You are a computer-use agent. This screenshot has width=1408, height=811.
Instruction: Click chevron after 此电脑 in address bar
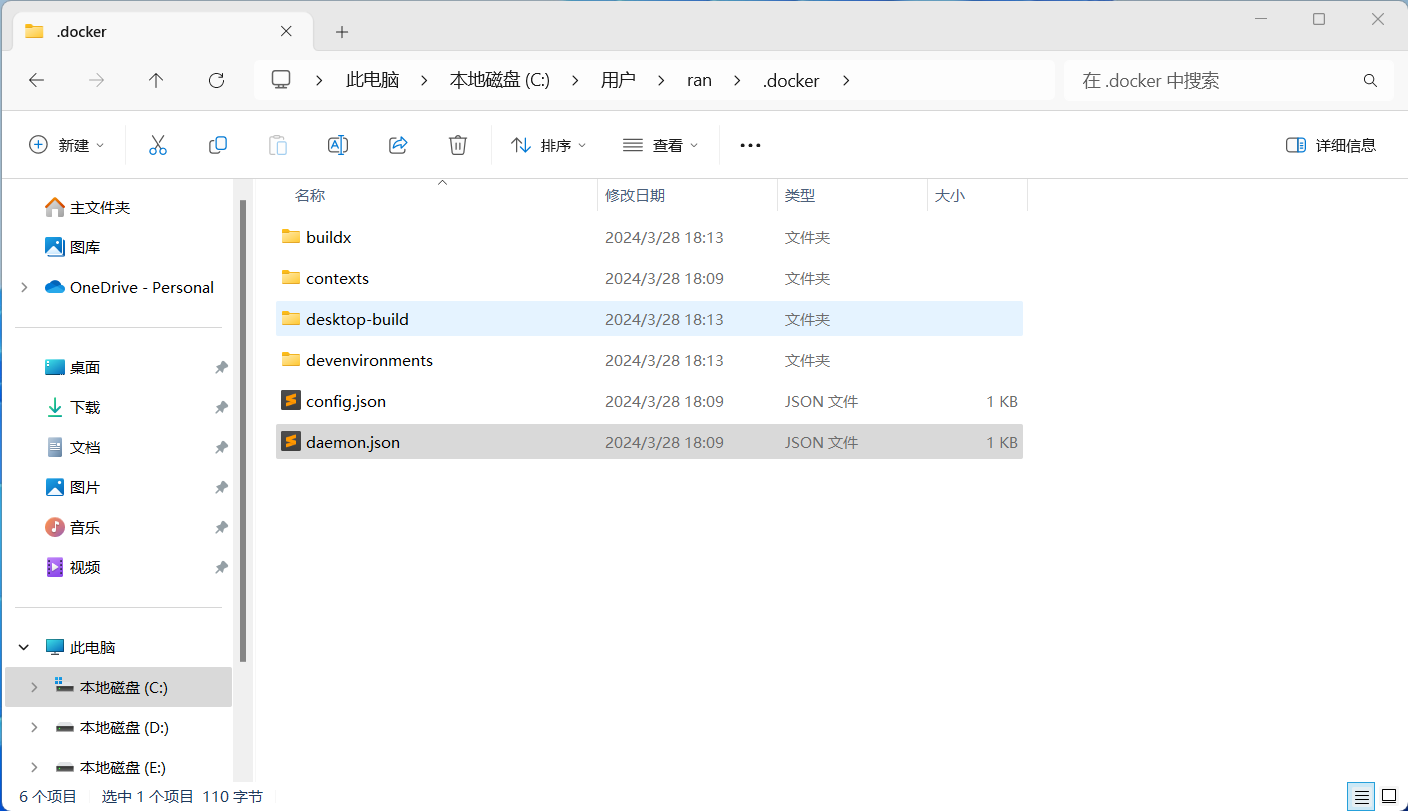point(425,80)
